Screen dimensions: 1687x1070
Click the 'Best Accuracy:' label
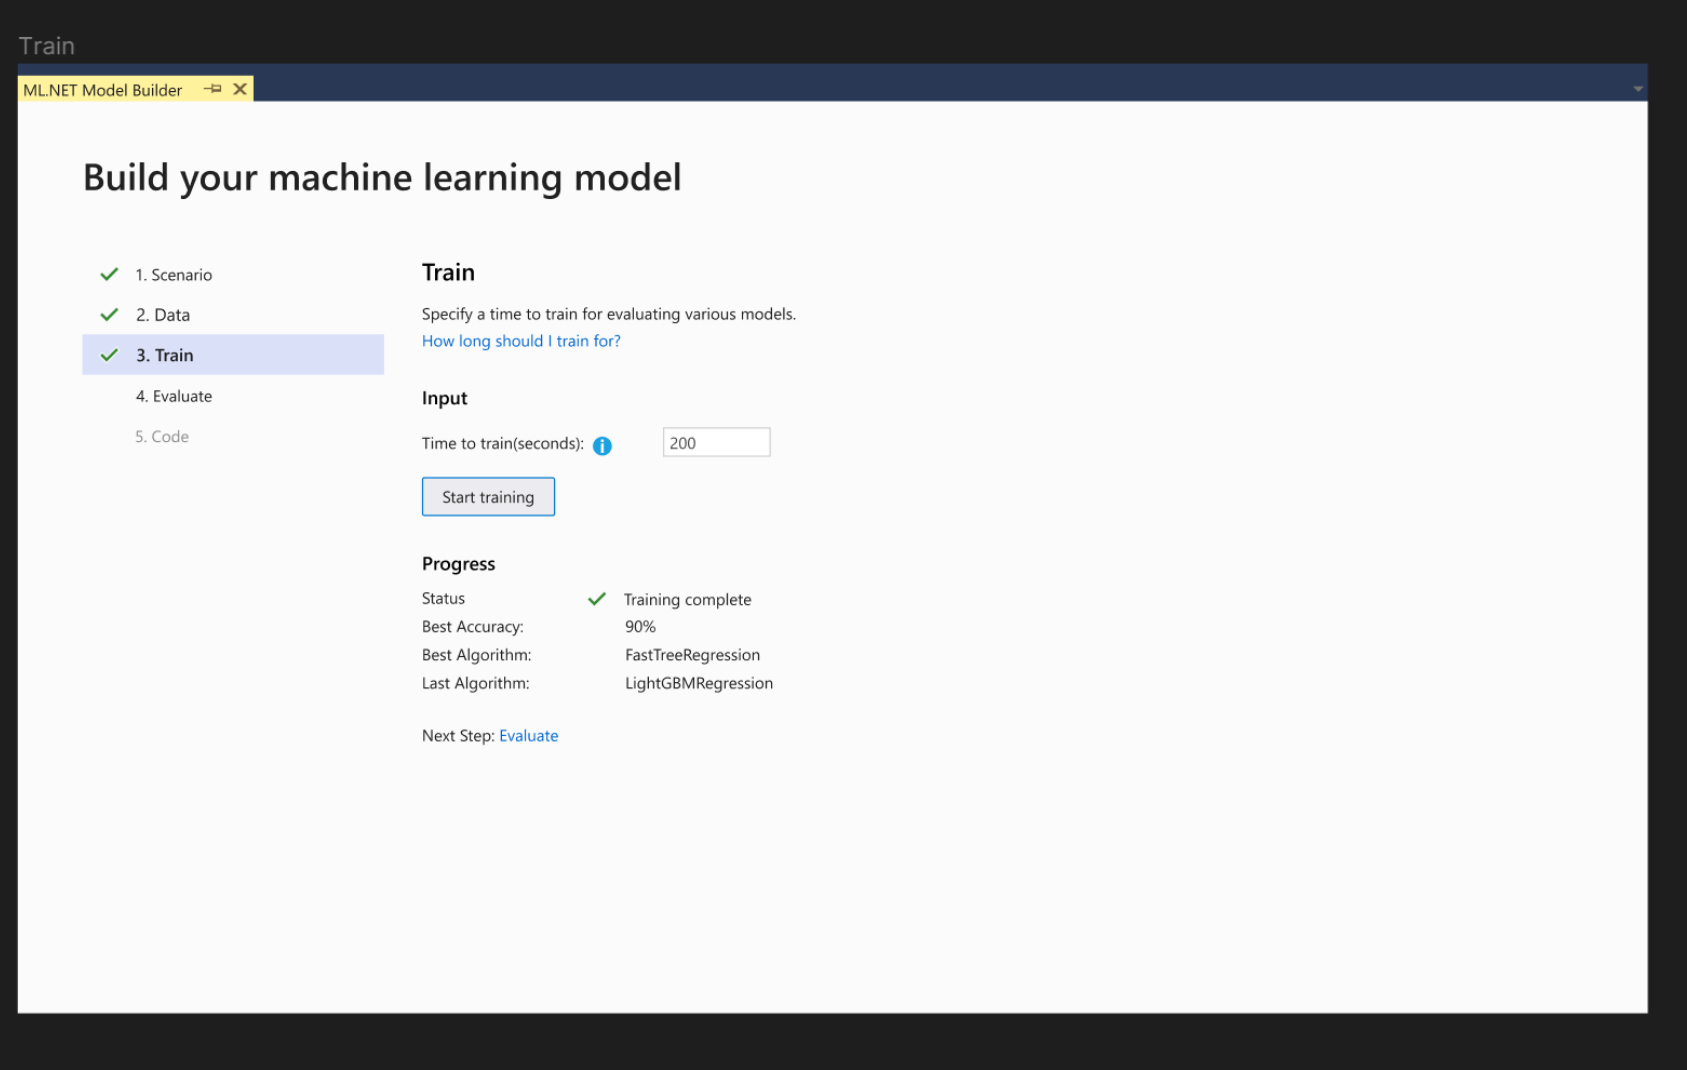pyautogui.click(x=472, y=627)
